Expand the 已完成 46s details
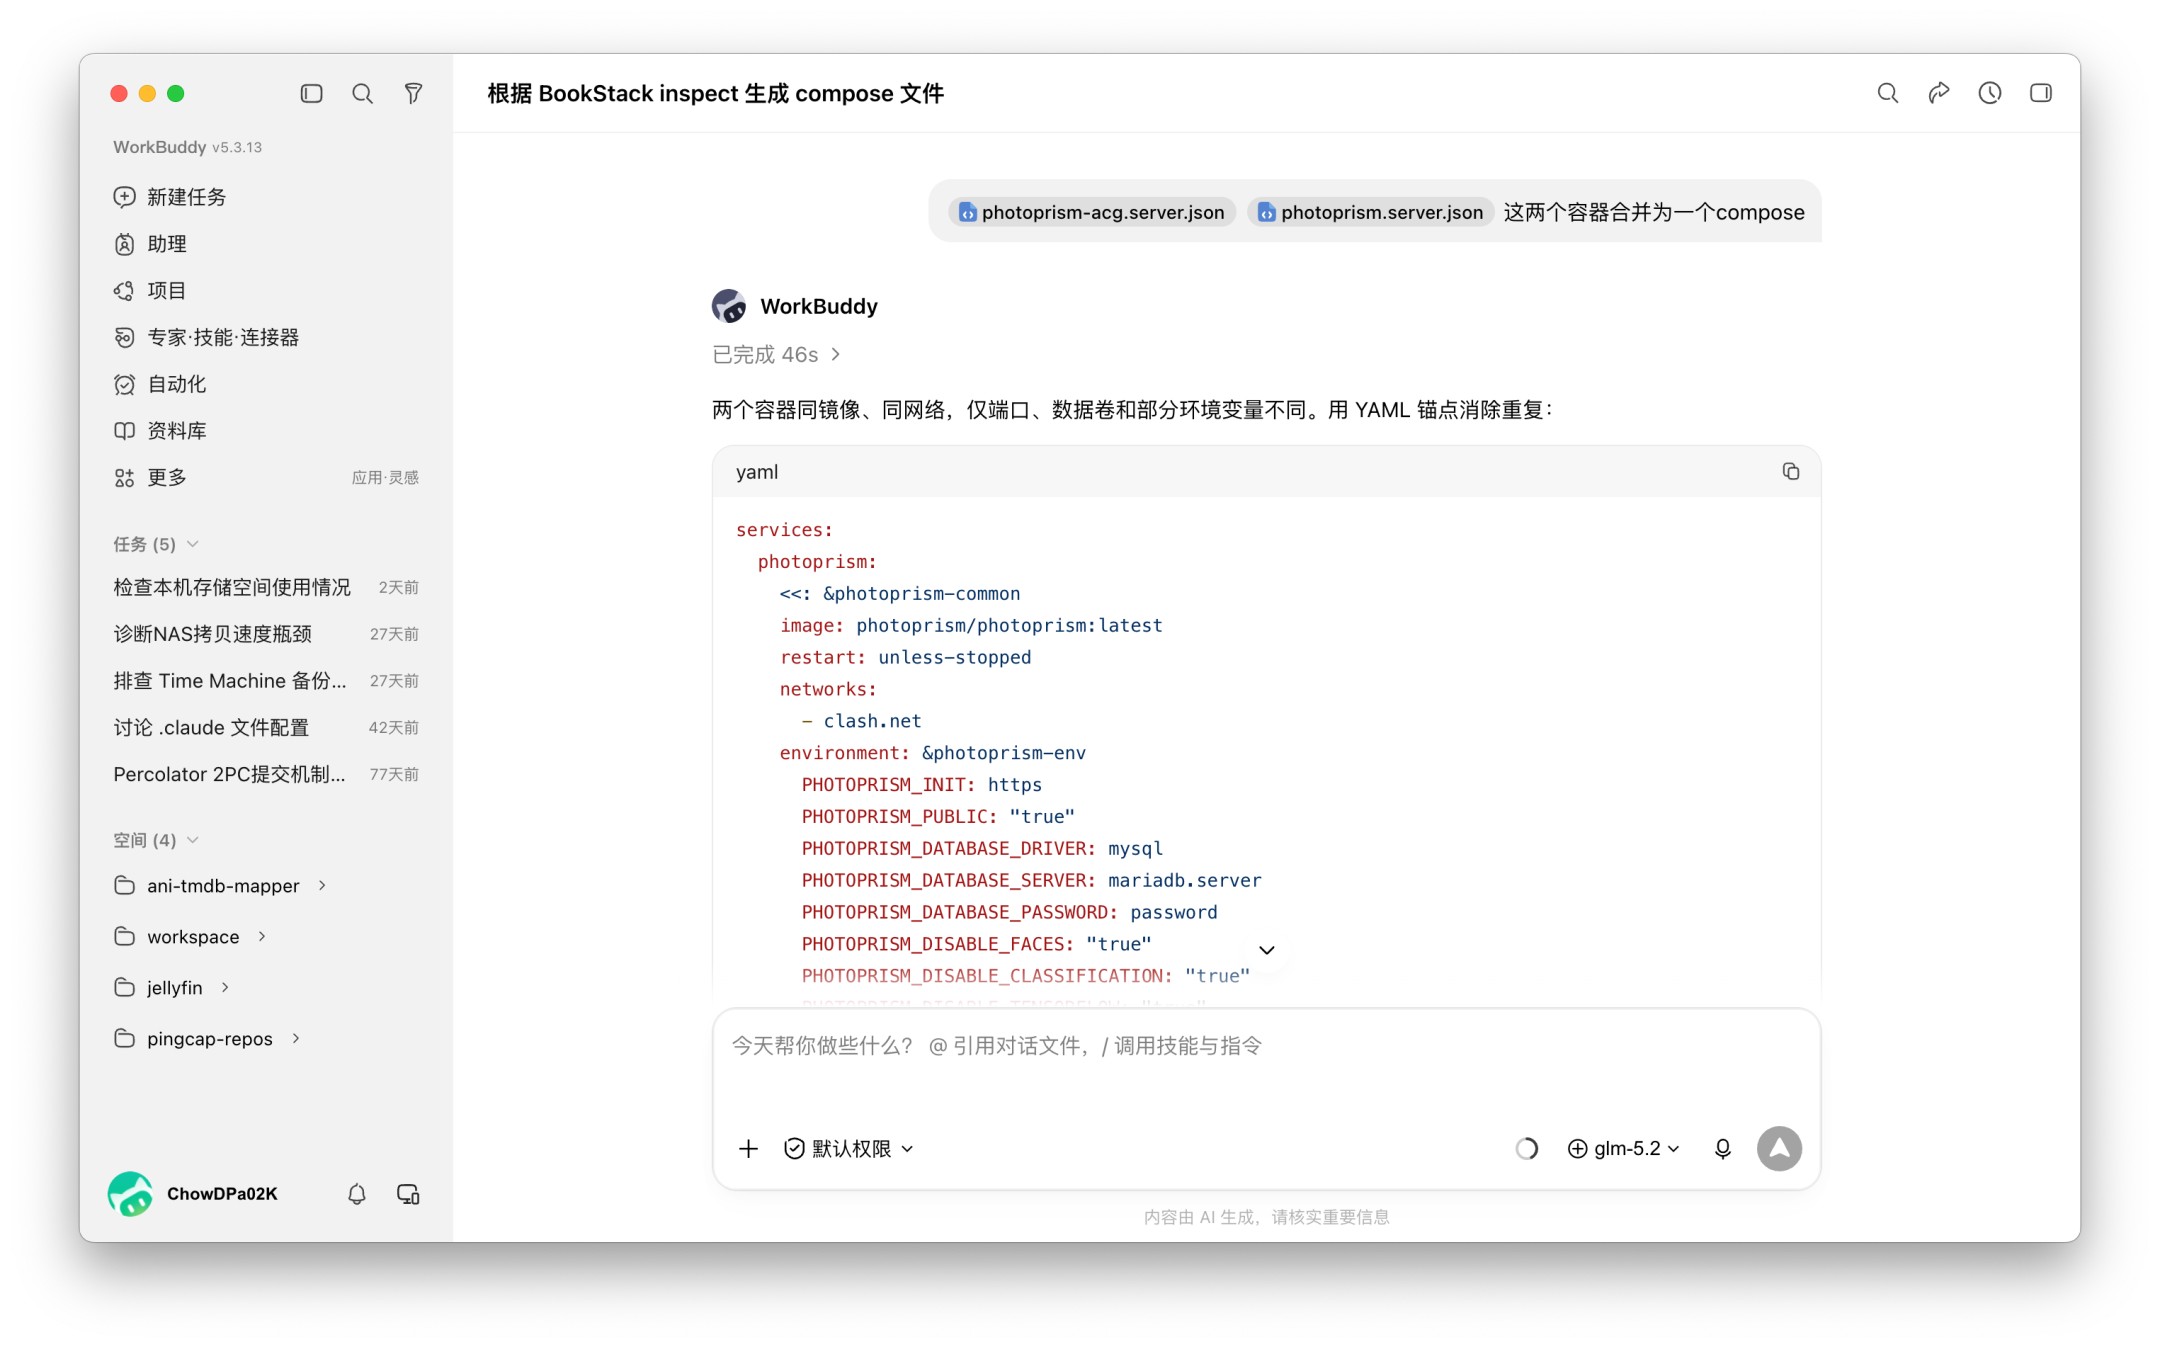Viewport: 2160px width, 1347px height. 776,355
